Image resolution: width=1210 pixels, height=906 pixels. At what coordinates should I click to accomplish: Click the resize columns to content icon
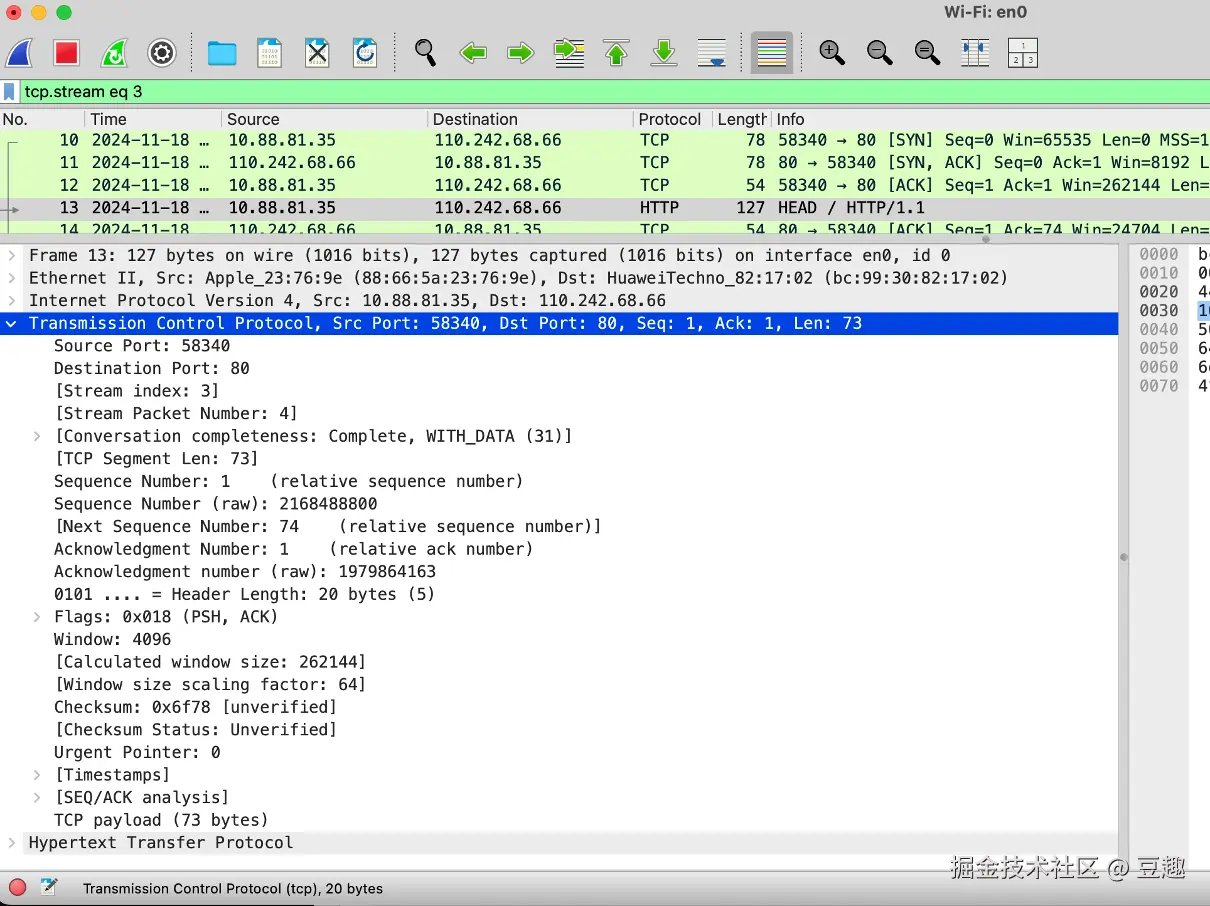coord(975,53)
